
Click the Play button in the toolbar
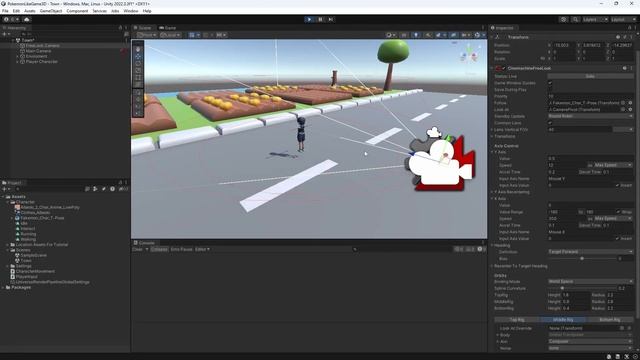(x=309, y=19)
